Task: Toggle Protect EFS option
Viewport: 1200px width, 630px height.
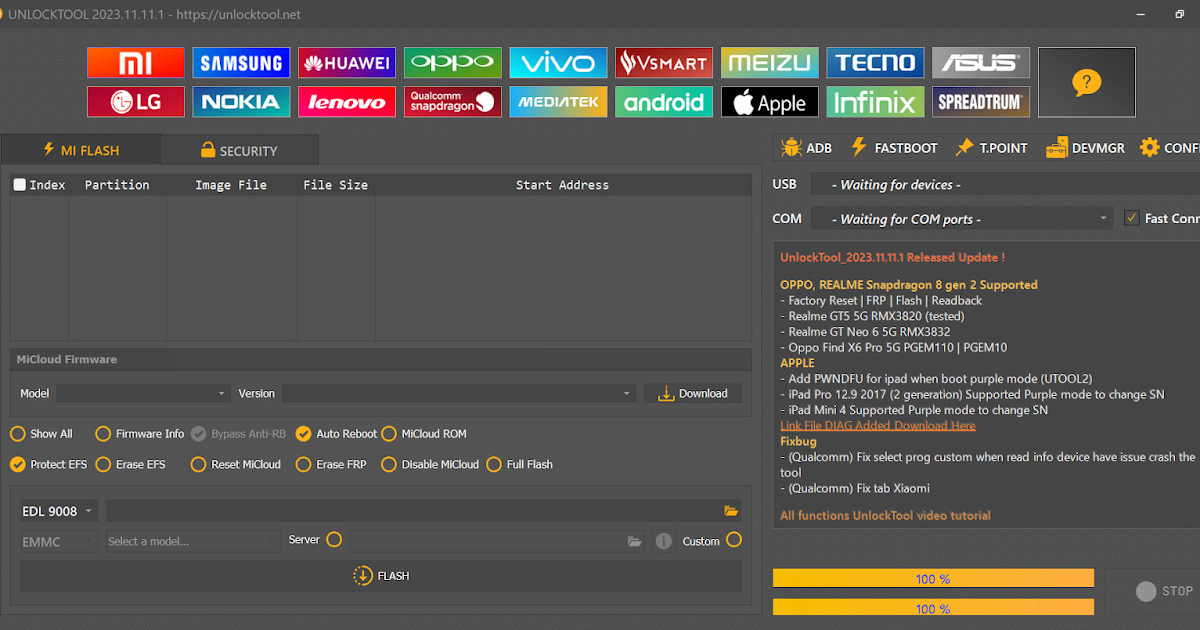Action: pos(48,464)
